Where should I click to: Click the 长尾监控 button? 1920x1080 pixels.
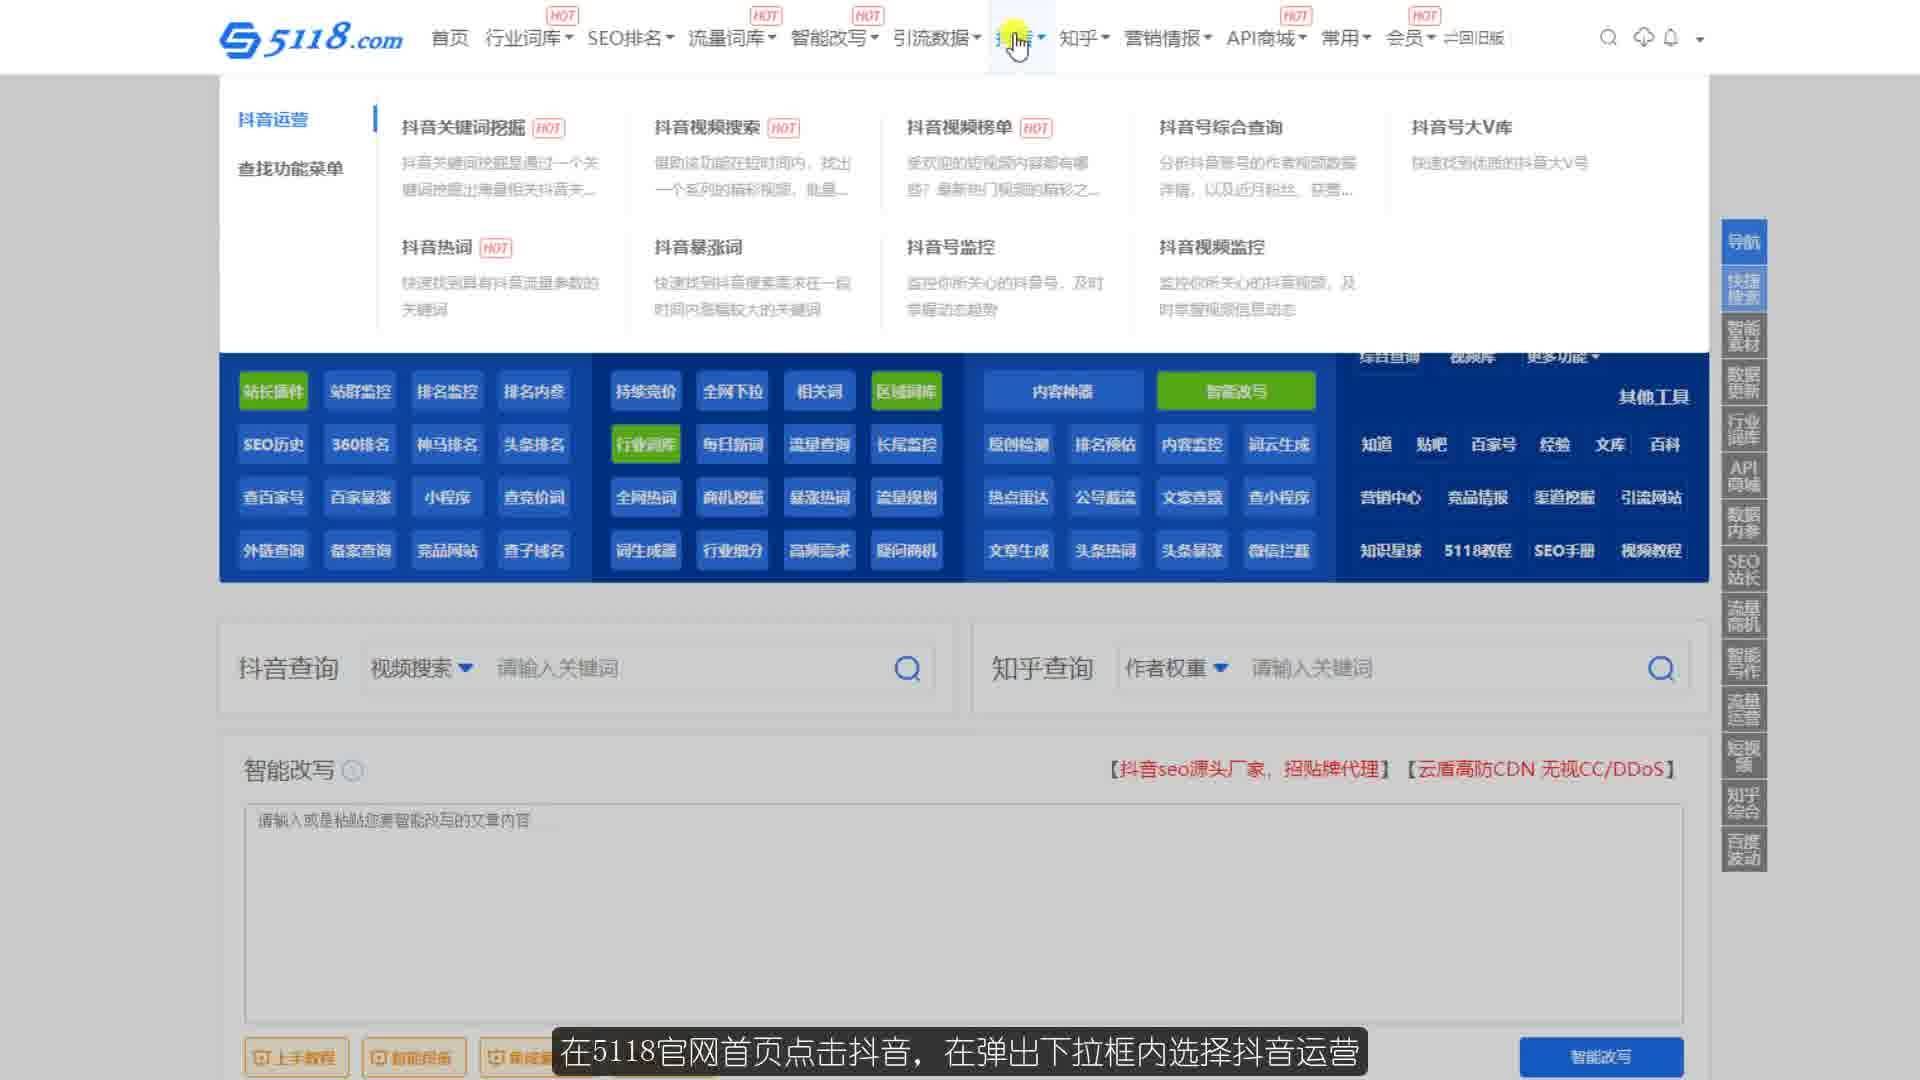906,444
